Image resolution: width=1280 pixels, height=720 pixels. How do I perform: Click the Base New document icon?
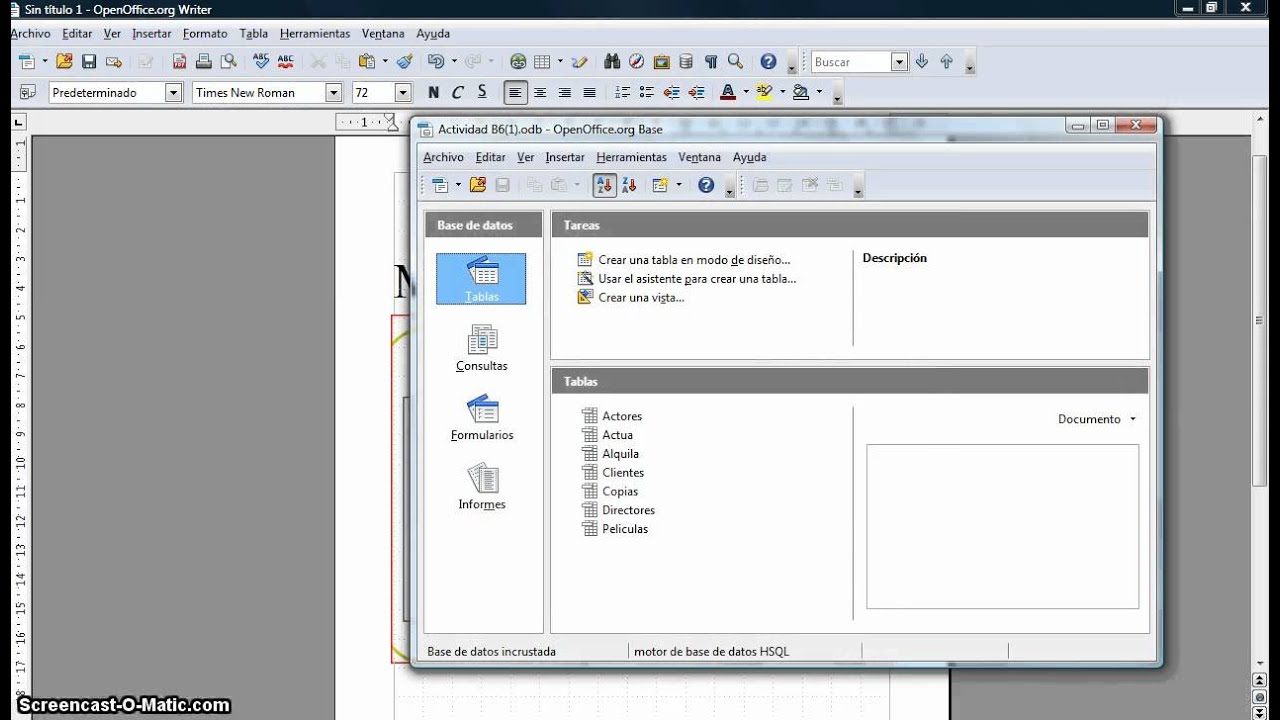440,185
